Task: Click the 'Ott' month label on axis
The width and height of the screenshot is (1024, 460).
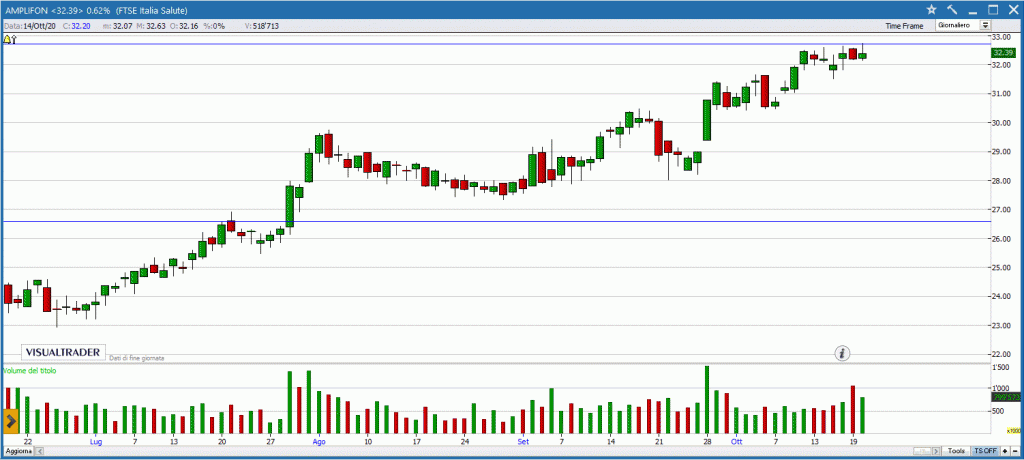Action: pos(737,442)
